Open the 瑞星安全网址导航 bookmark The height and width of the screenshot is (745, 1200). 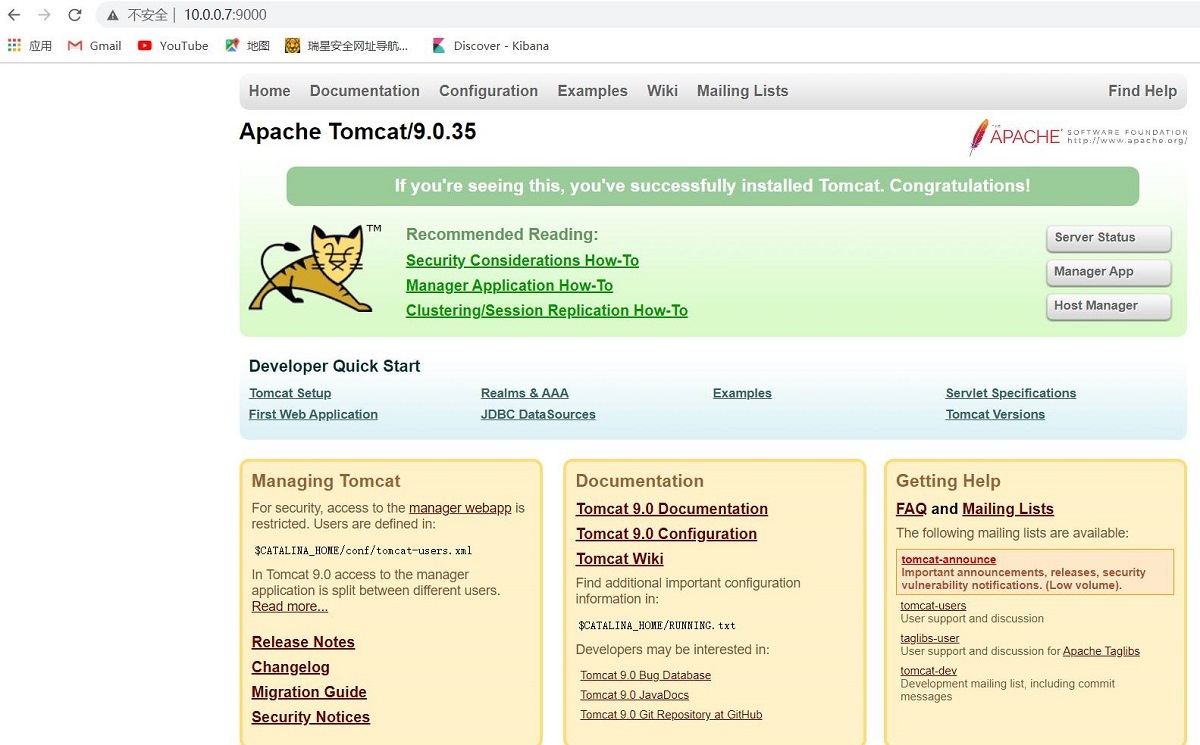pos(347,45)
